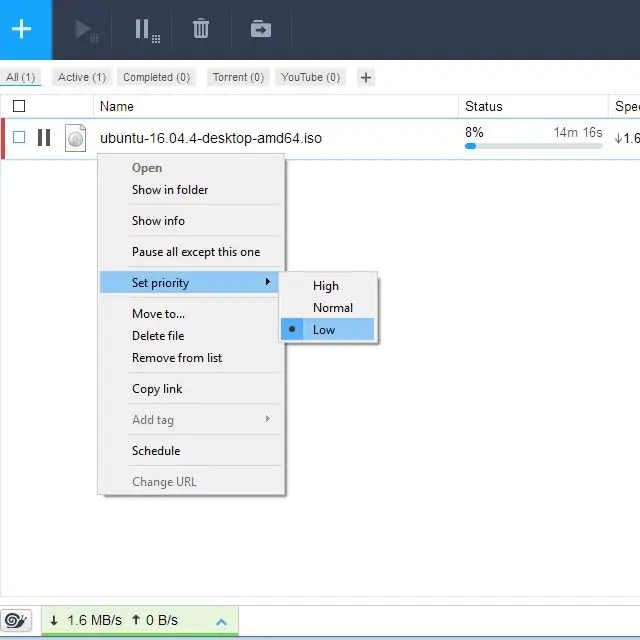Click ubuntu-16.04.4-desktop-amd64.iso file name
The width and height of the screenshot is (640, 640).
pyautogui.click(x=211, y=138)
